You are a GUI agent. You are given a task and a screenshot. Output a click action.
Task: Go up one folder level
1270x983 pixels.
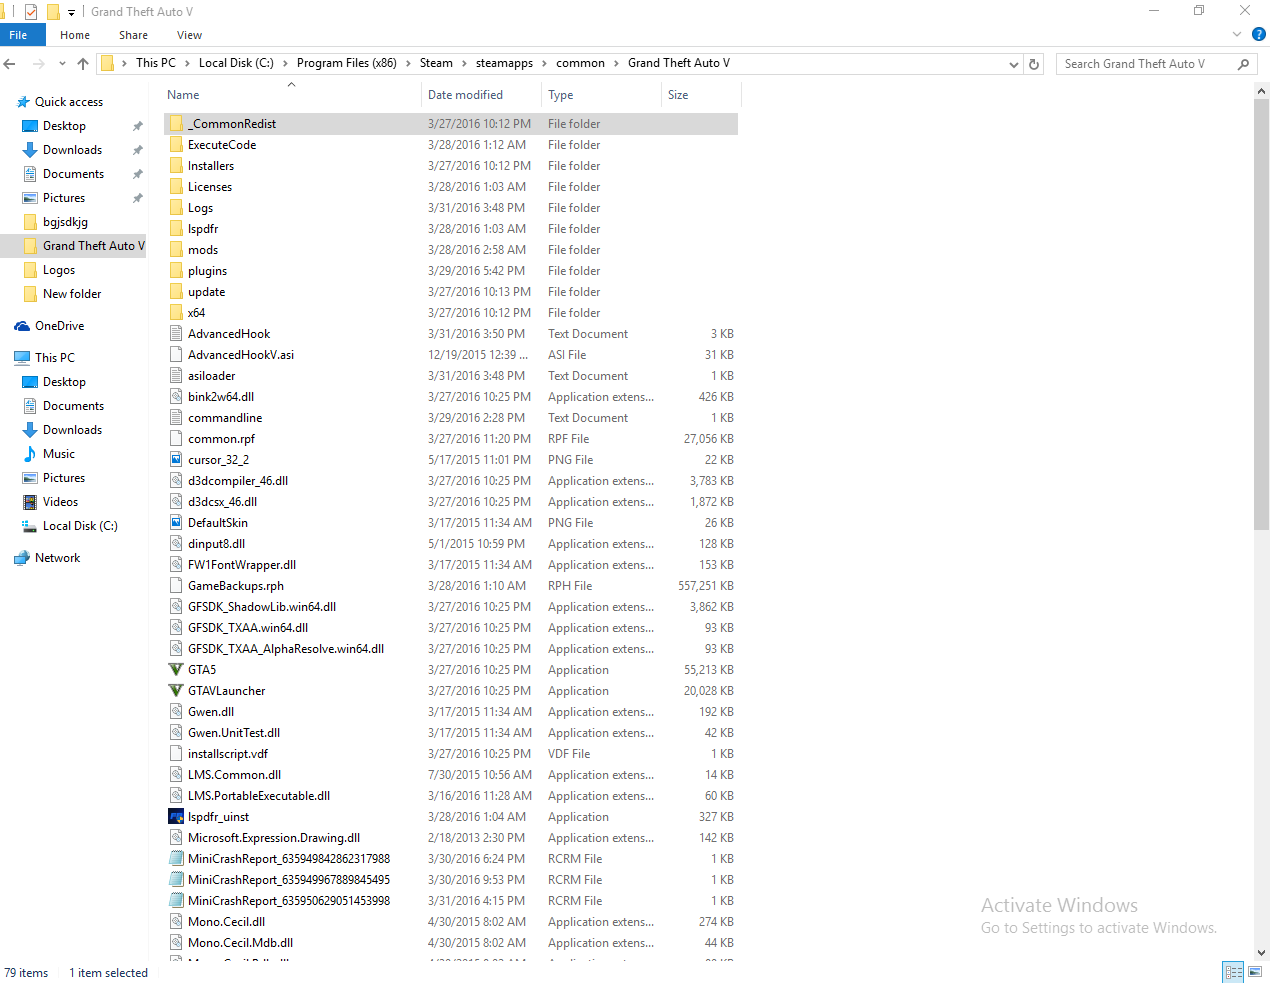tap(83, 63)
